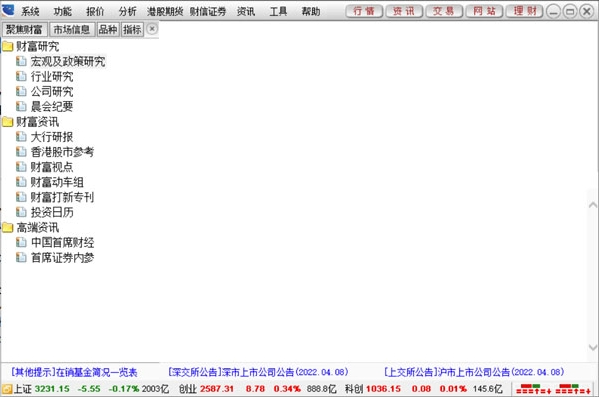Screen dimensions: 599x397
Task: Collapse the 高端资讯 tree folder
Action: [x=37, y=228]
